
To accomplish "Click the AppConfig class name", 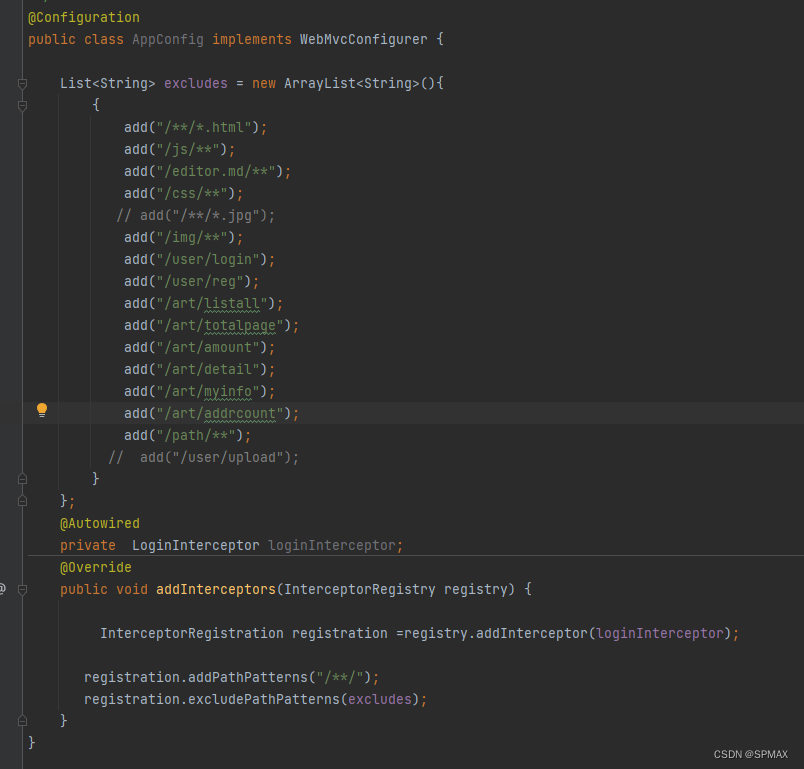I will (x=168, y=39).
